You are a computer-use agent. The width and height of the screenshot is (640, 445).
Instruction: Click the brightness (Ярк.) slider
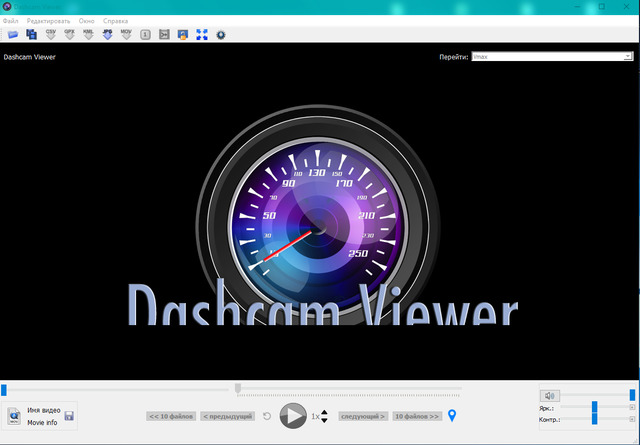[x=595, y=408]
